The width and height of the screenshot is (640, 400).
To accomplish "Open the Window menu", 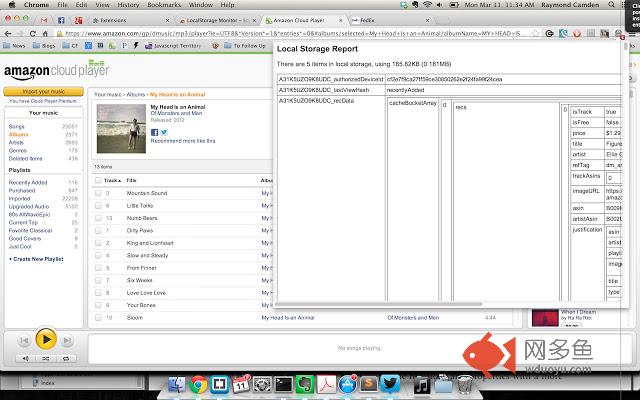I will [x=200, y=5].
